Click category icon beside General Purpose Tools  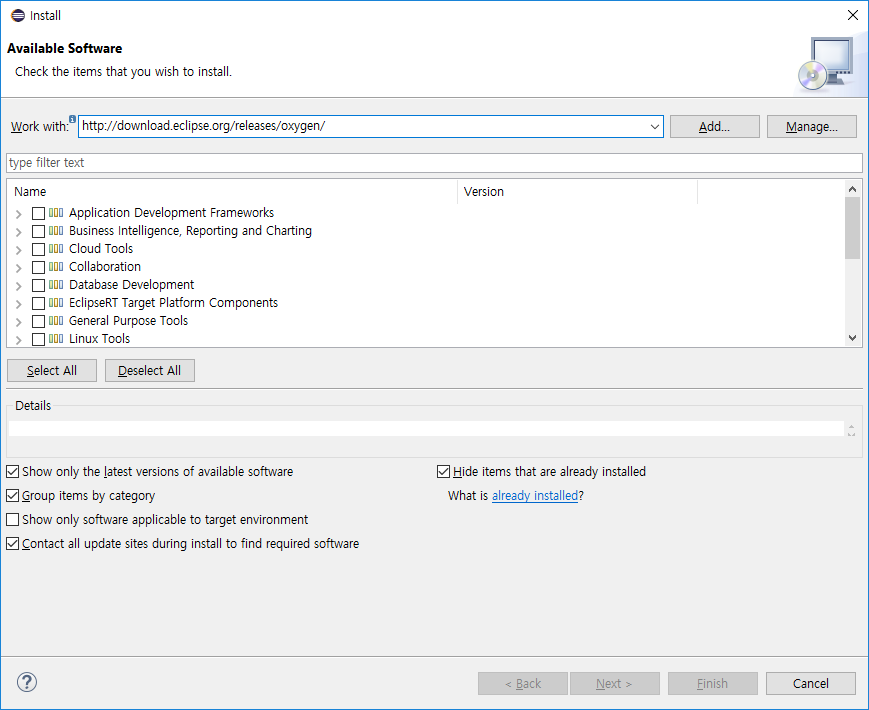tap(56, 320)
